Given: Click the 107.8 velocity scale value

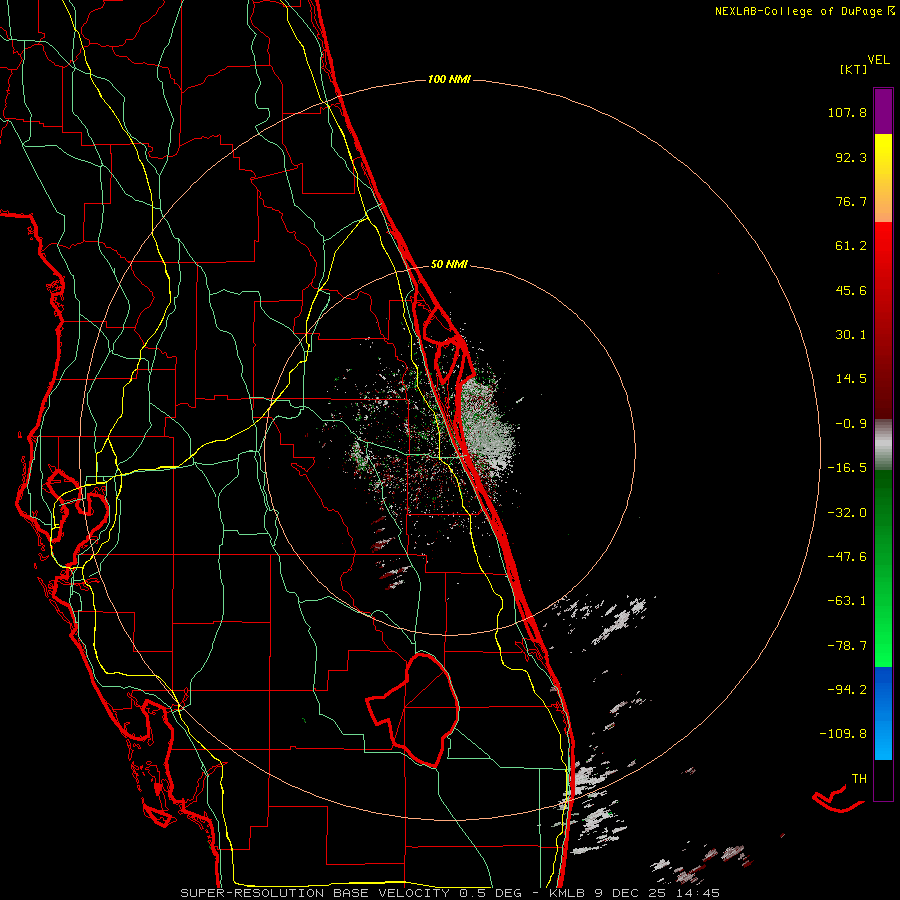Looking at the screenshot, I should click(x=847, y=112).
